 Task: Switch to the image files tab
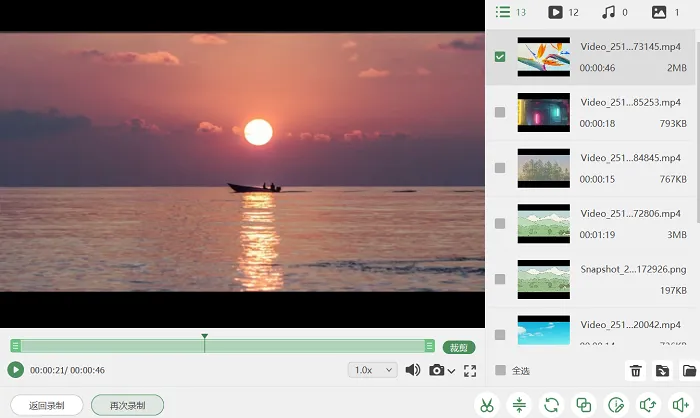coord(665,12)
